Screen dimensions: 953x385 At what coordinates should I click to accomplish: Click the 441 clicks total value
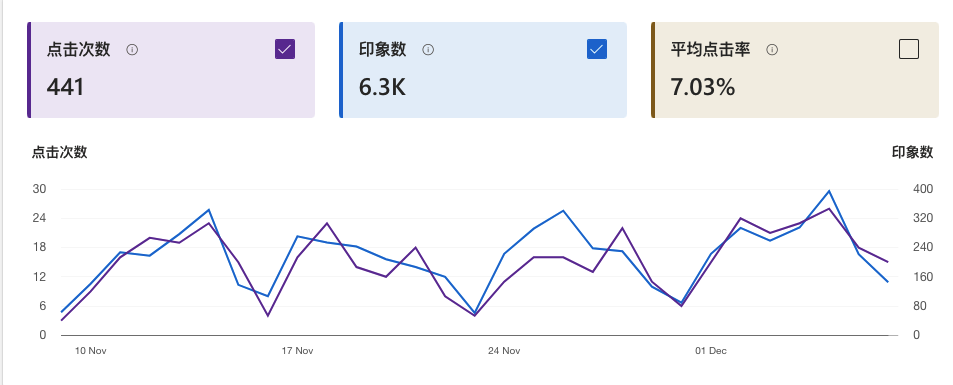[x=66, y=88]
